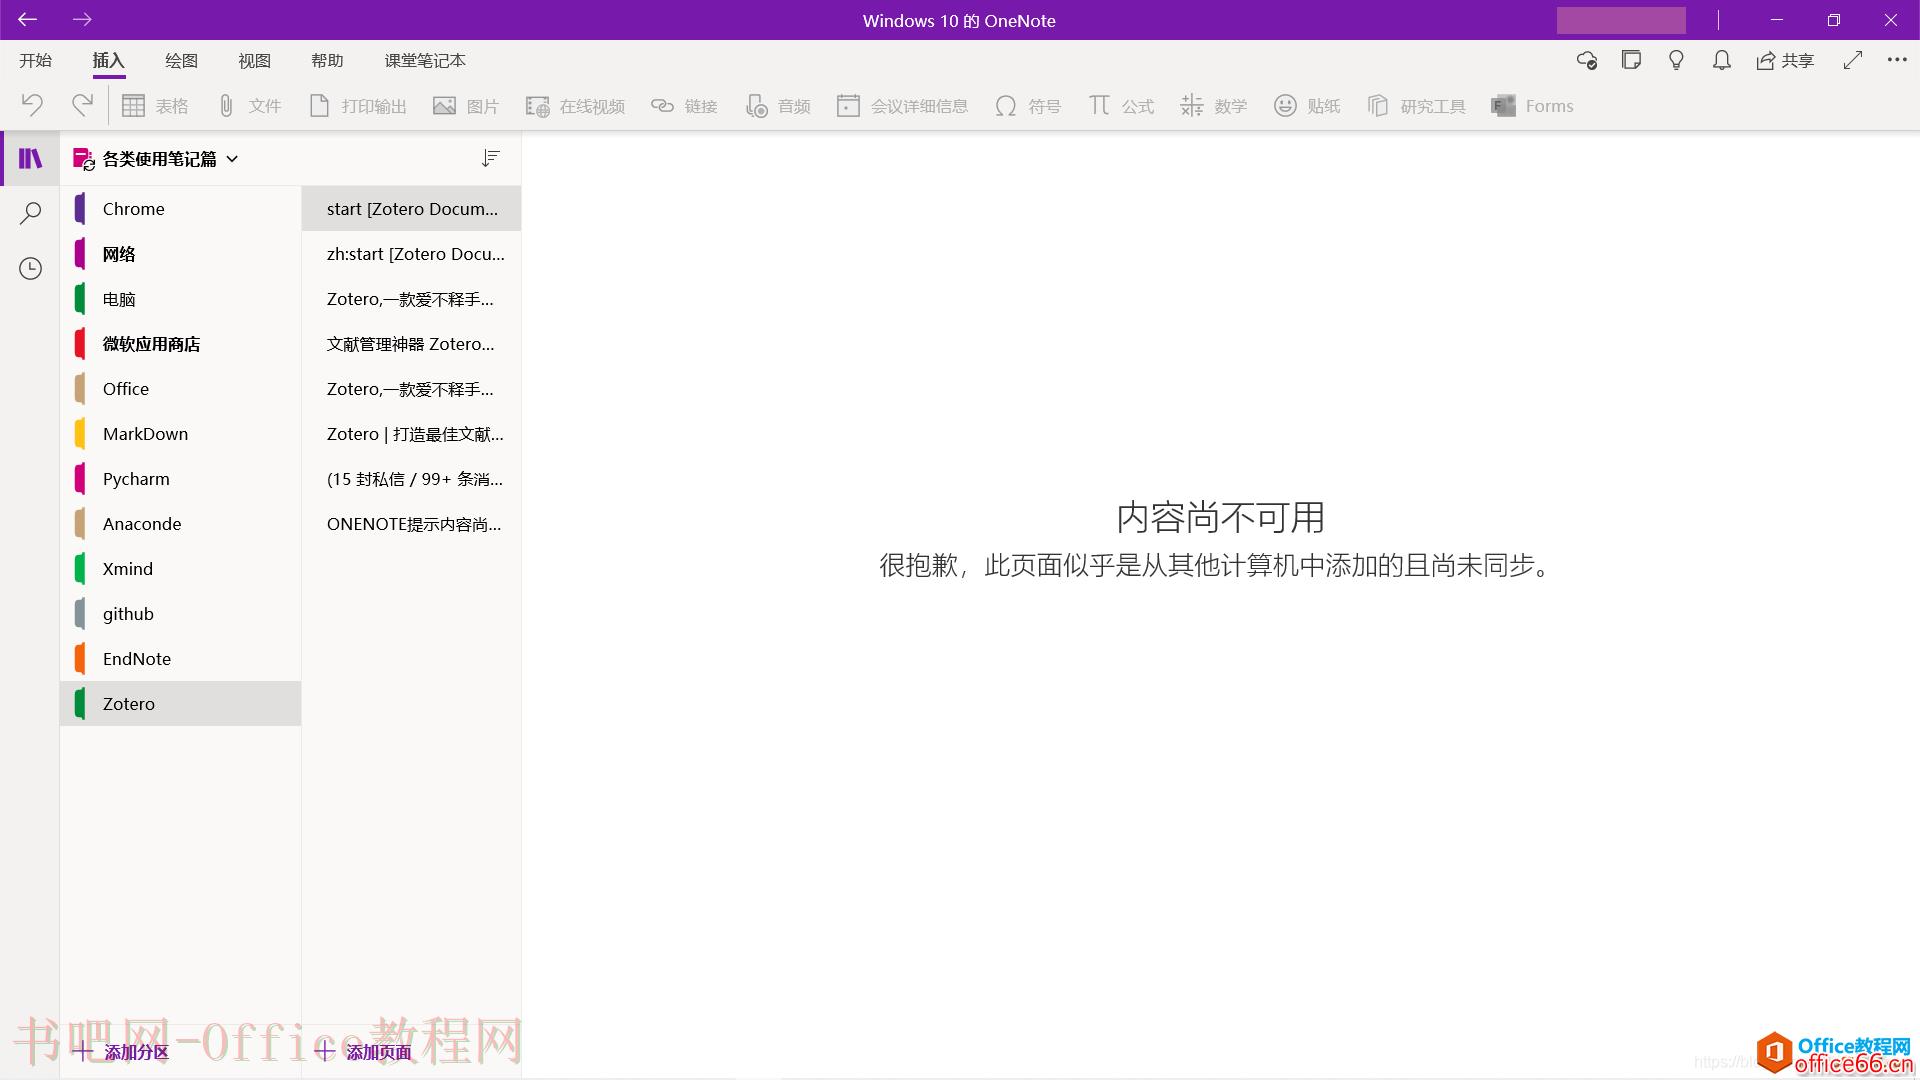
Task: Select the Anaconde section
Action: [181, 524]
